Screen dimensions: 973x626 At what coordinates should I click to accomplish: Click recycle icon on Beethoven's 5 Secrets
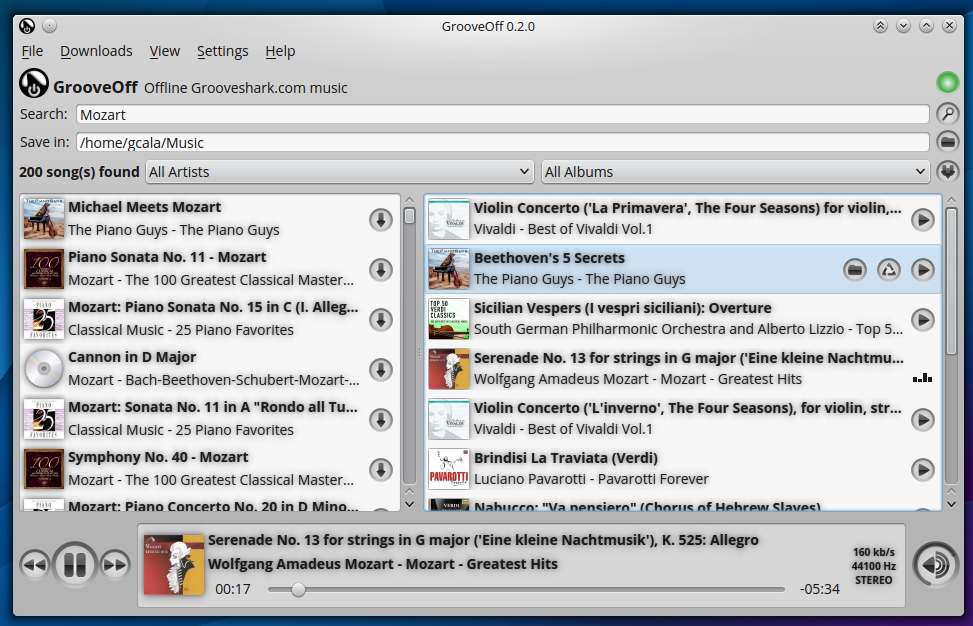[889, 270]
